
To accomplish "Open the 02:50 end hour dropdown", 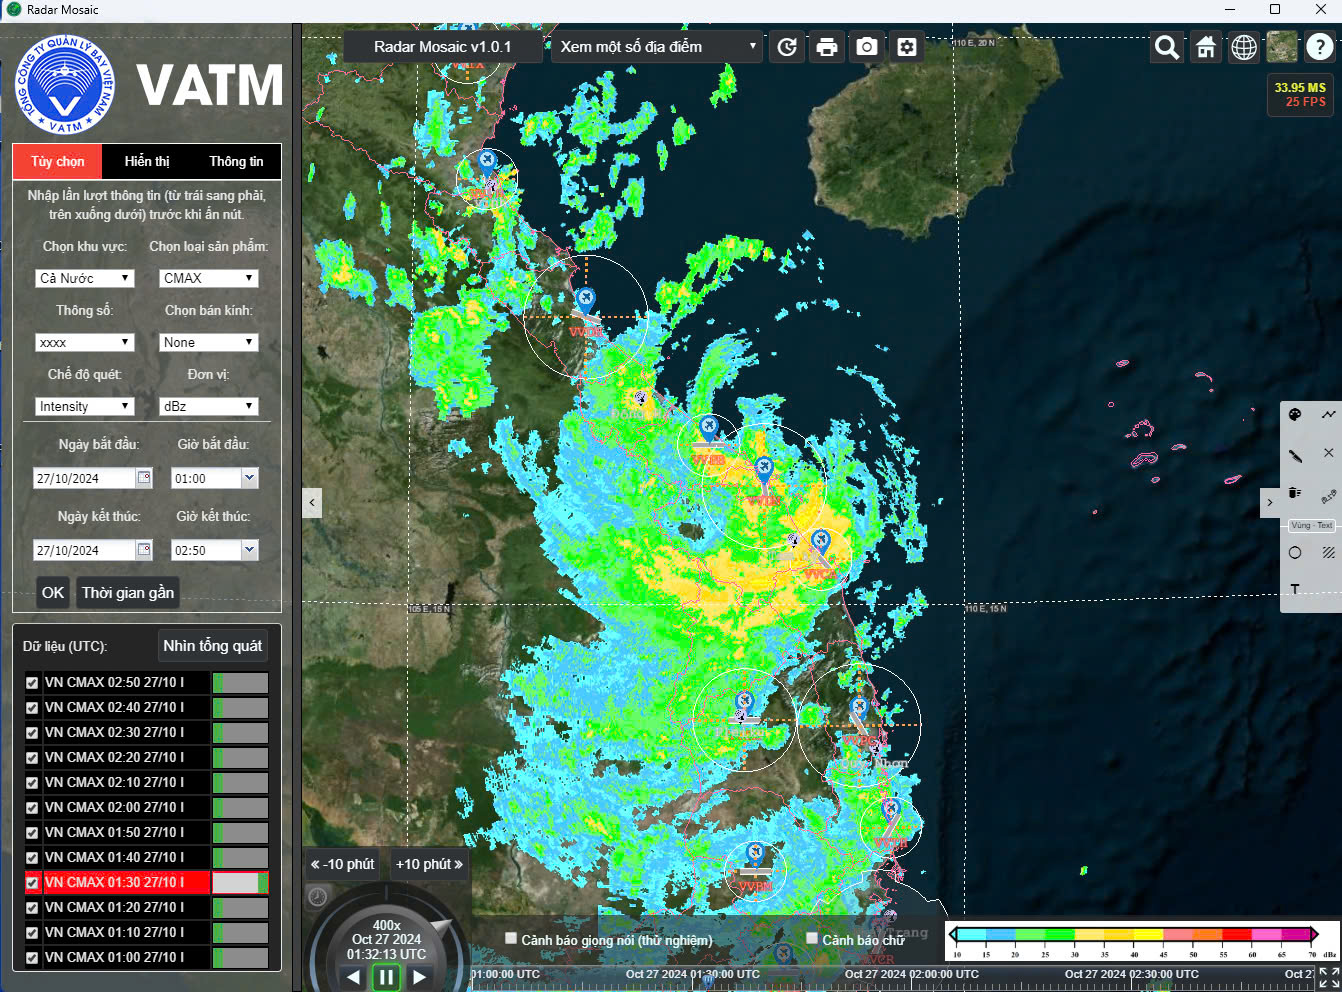I will click(x=250, y=550).
